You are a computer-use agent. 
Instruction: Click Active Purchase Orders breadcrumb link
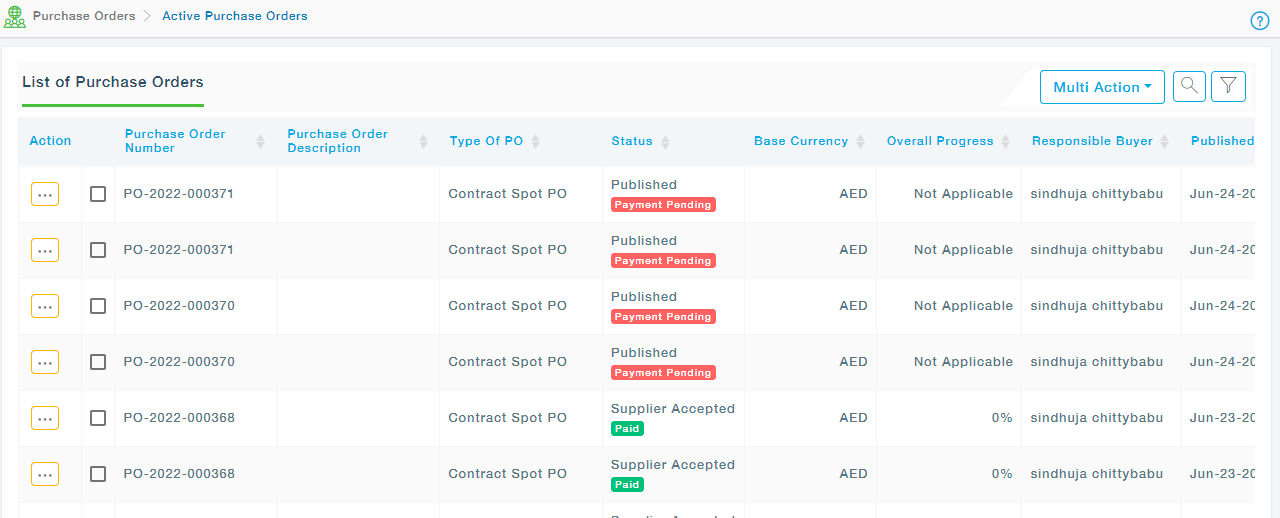235,16
